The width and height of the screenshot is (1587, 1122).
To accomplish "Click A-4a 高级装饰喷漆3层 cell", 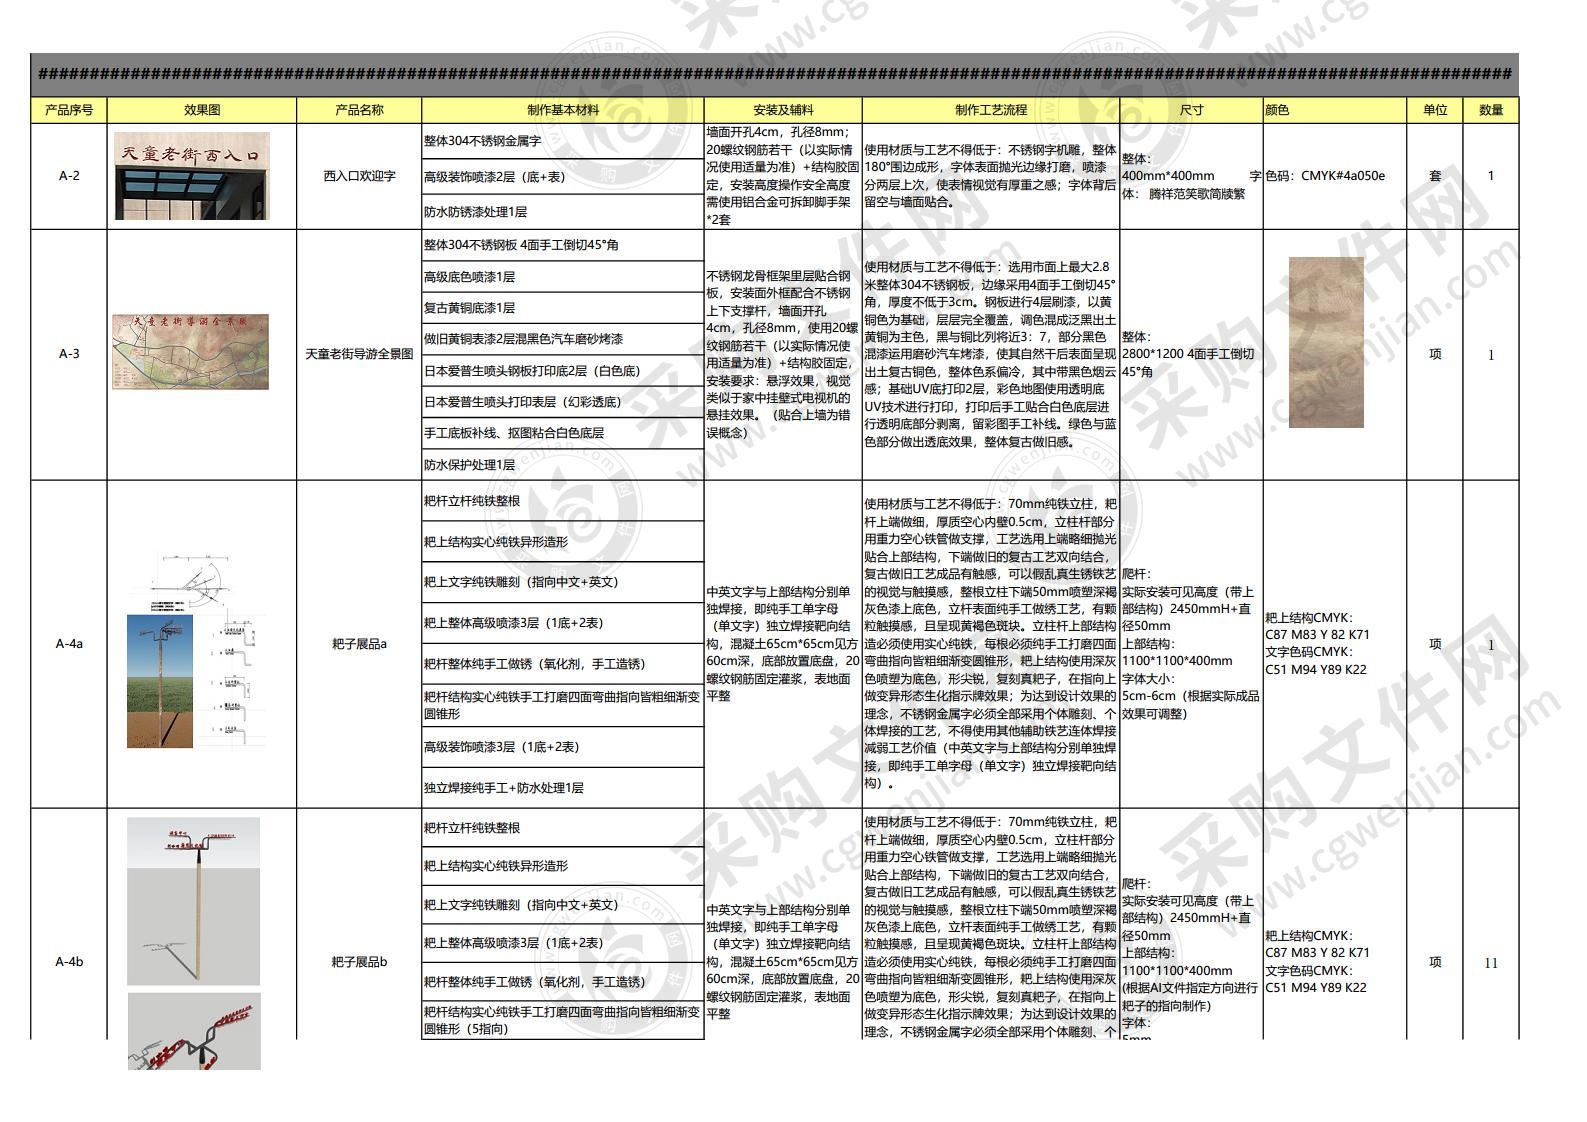I will [x=563, y=747].
